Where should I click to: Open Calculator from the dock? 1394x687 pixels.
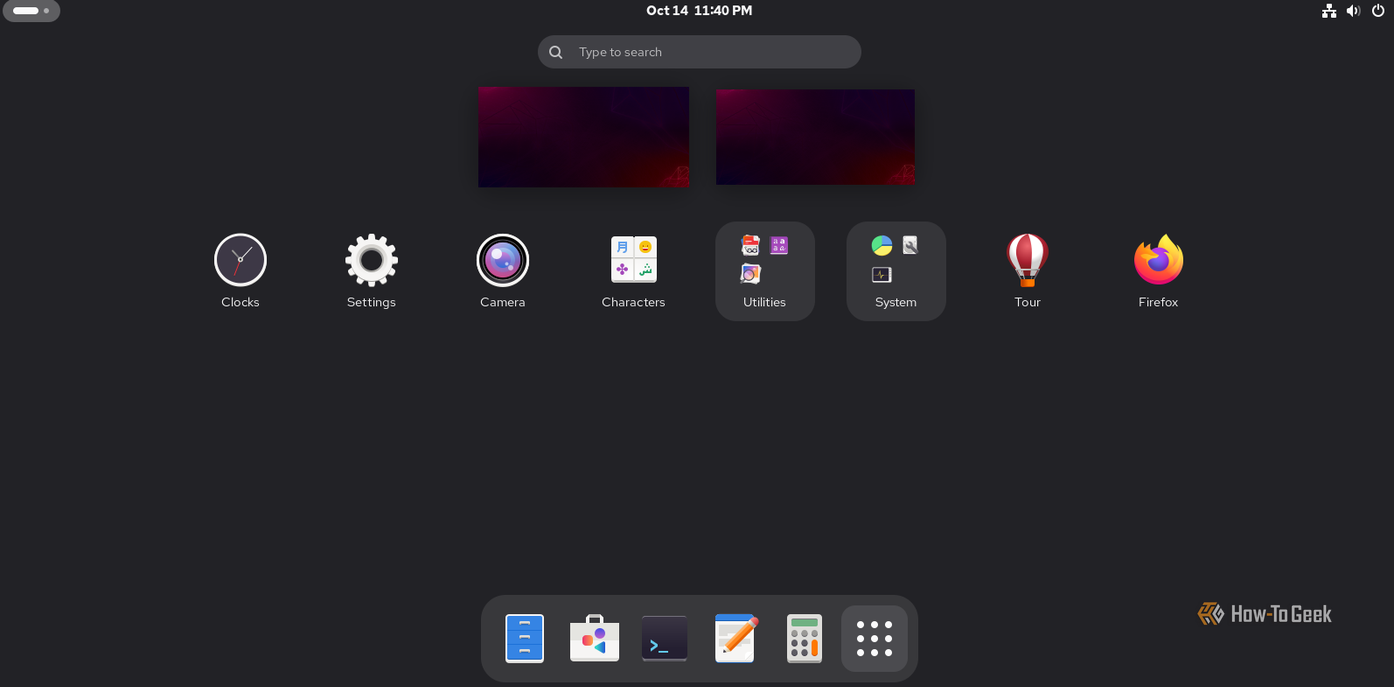(x=804, y=638)
